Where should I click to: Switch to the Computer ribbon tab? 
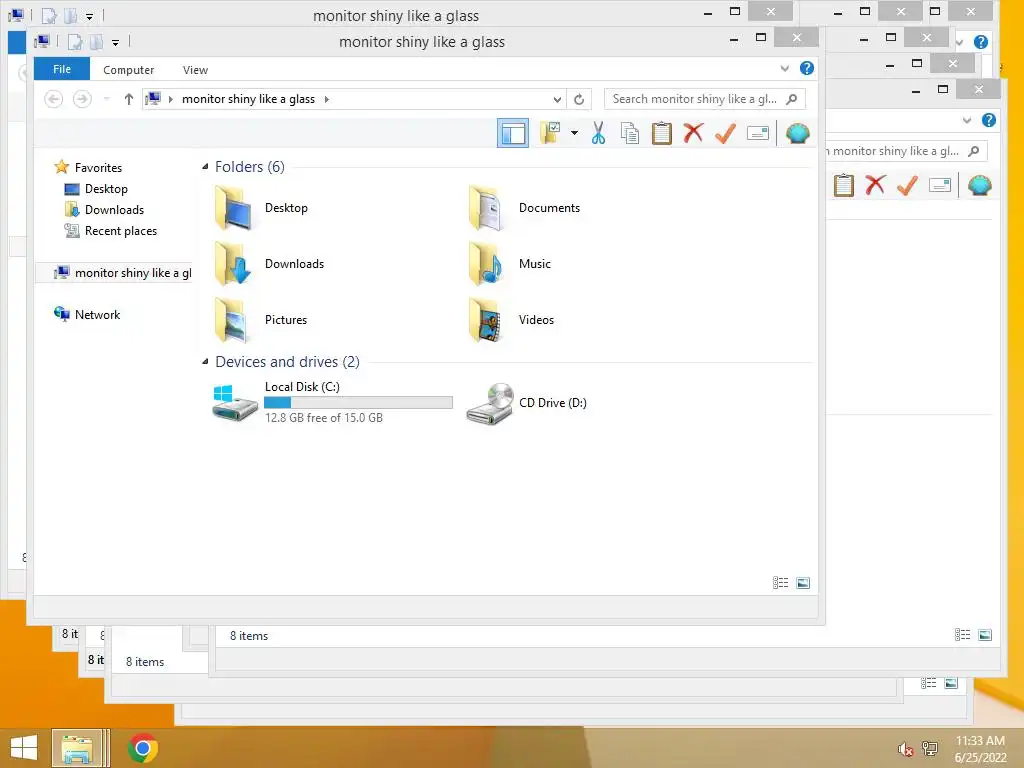(x=129, y=70)
